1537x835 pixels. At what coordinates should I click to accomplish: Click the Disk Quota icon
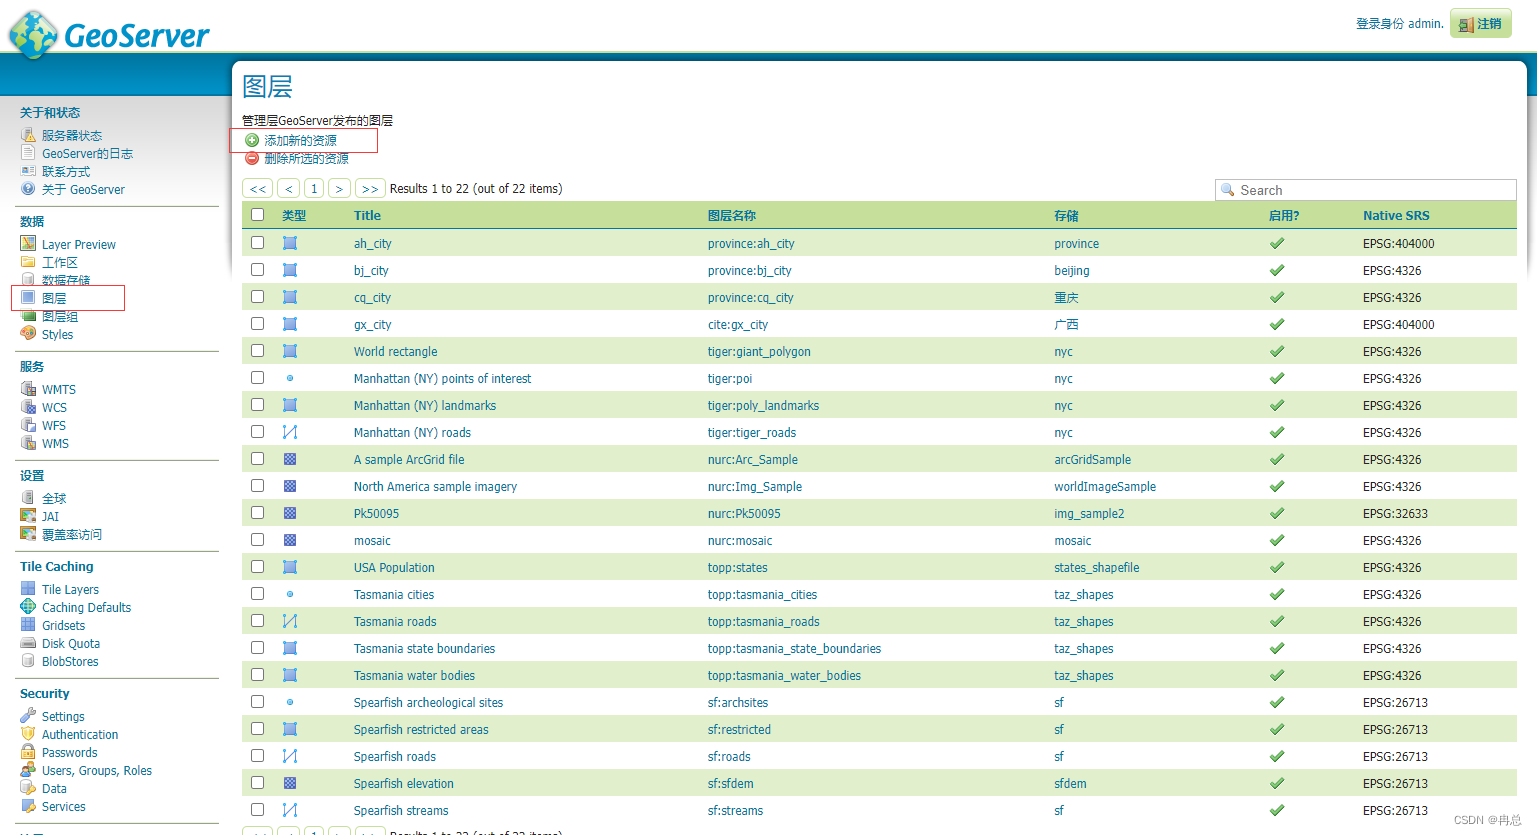[28, 643]
